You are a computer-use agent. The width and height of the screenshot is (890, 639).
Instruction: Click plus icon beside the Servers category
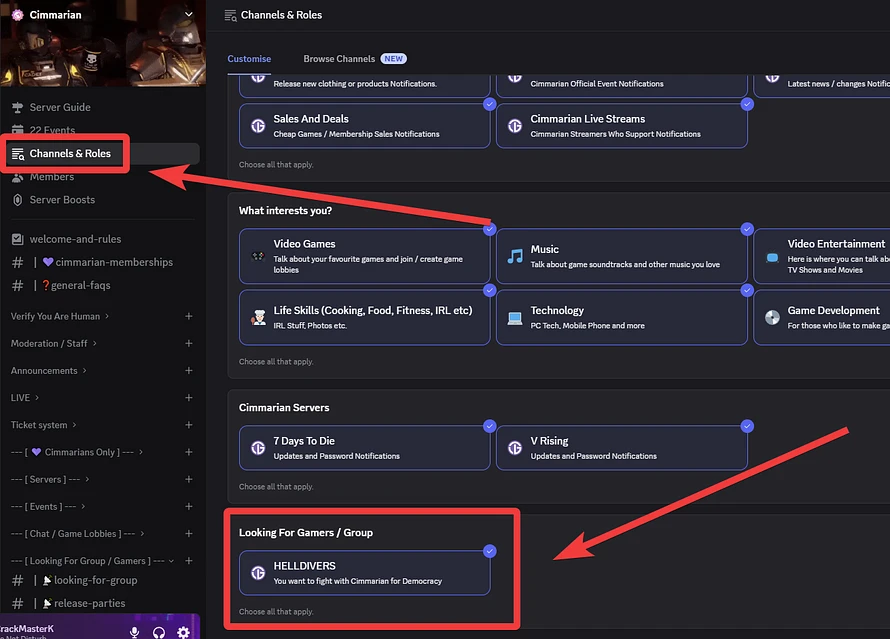click(x=188, y=480)
